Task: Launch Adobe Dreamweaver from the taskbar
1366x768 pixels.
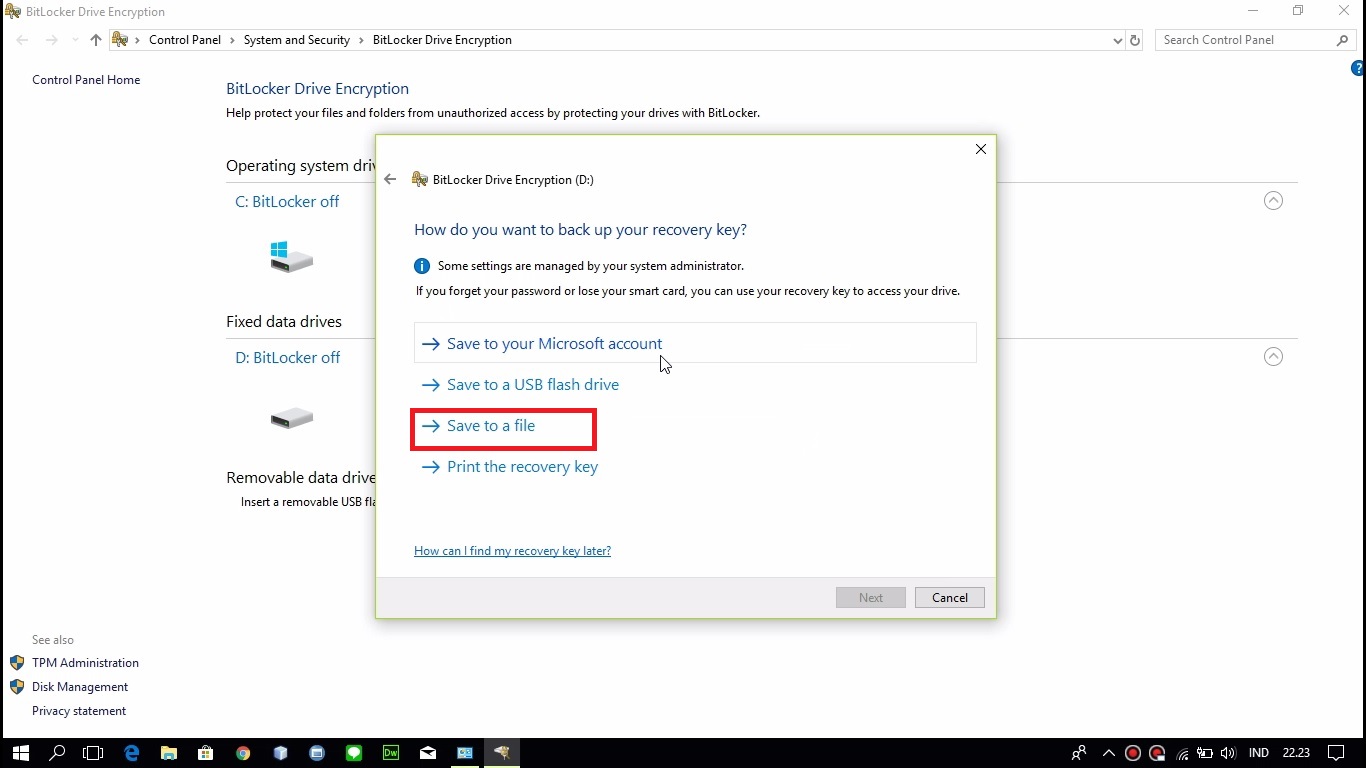Action: [391, 753]
